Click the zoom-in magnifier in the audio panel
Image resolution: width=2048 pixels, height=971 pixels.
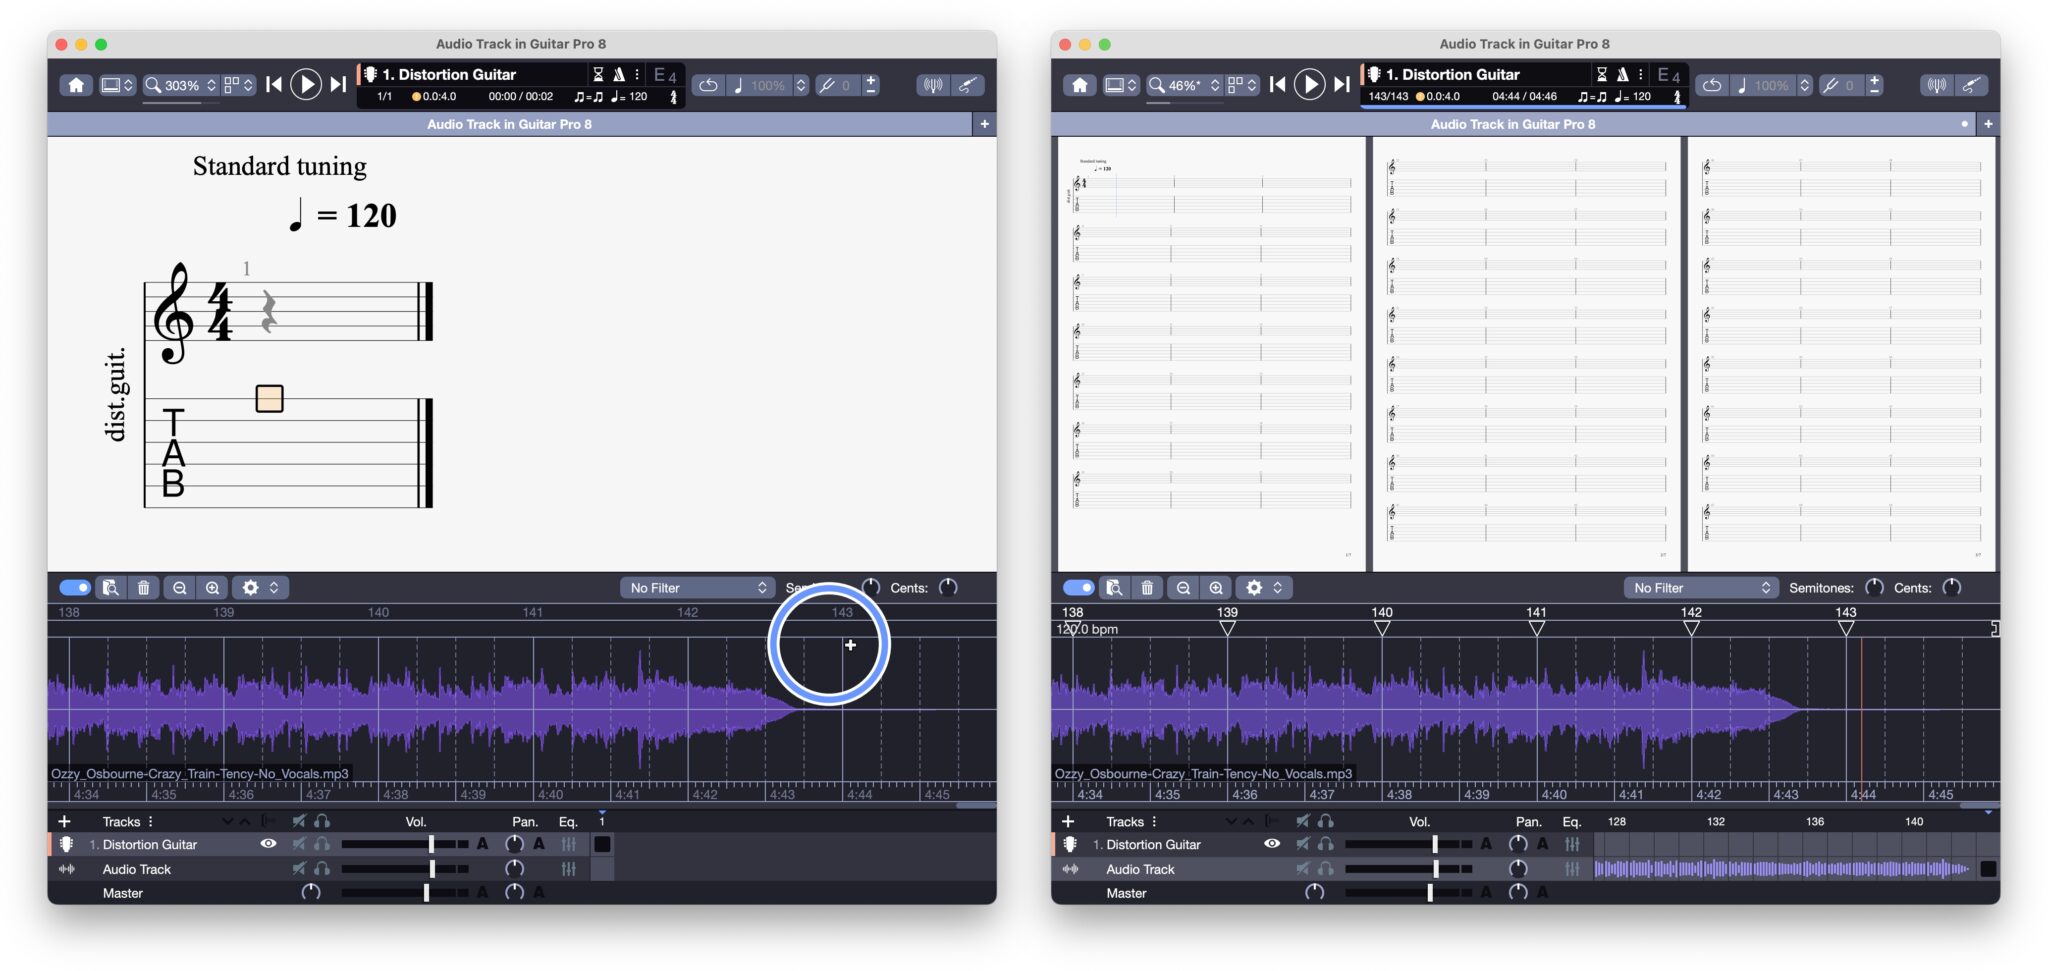(x=213, y=587)
